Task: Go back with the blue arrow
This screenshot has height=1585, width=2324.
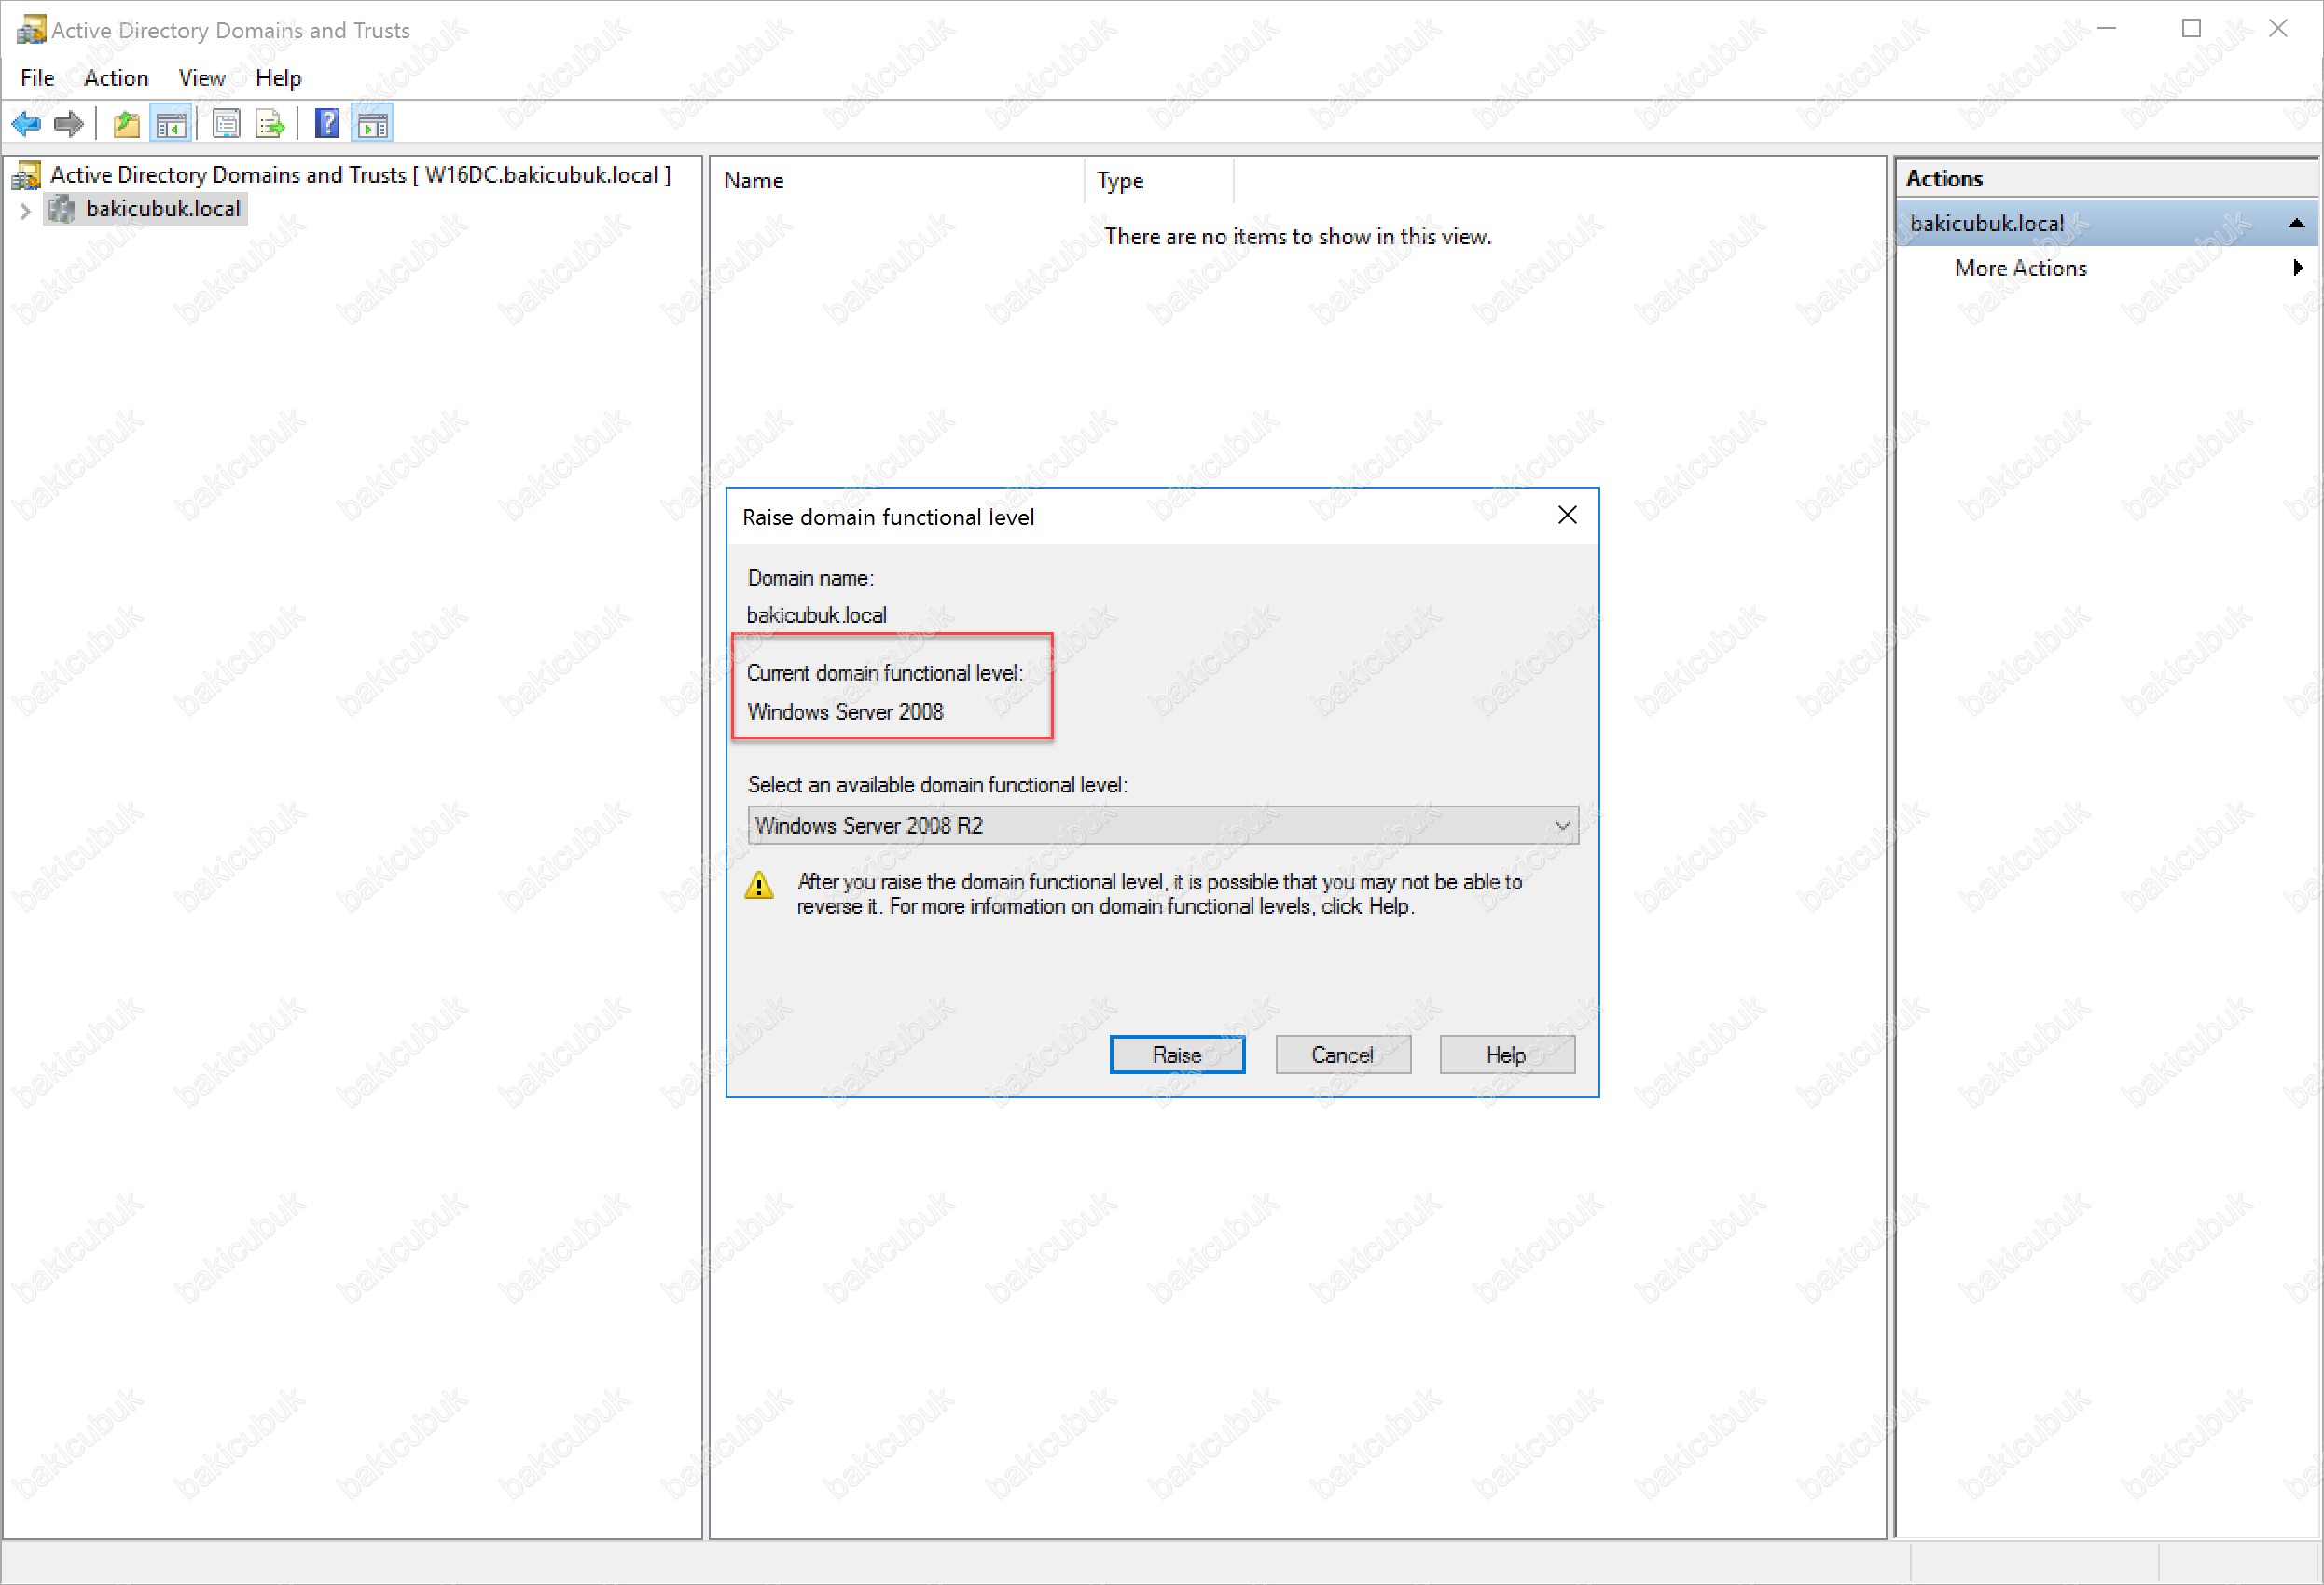Action: tap(26, 124)
